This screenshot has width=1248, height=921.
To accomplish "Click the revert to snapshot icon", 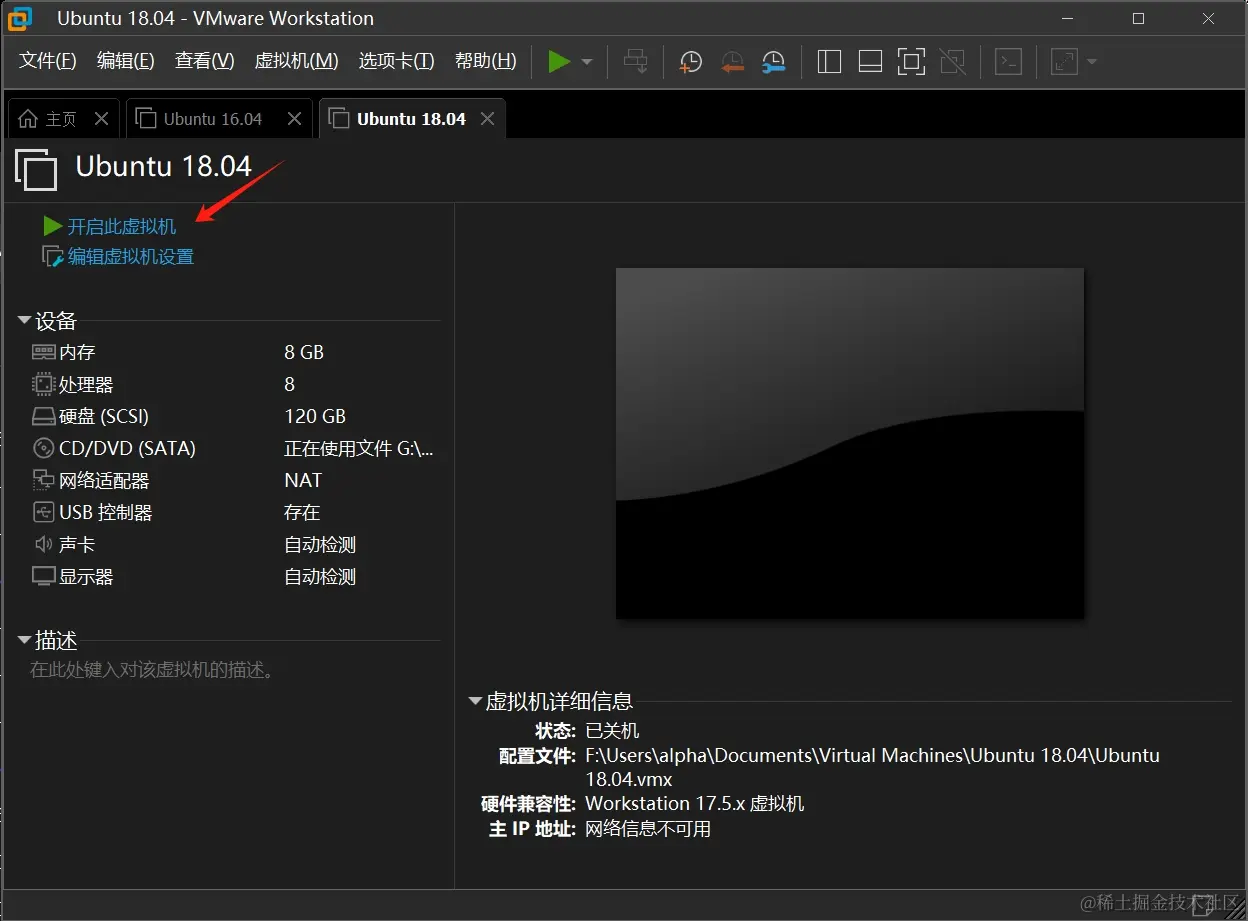I will click(x=732, y=62).
